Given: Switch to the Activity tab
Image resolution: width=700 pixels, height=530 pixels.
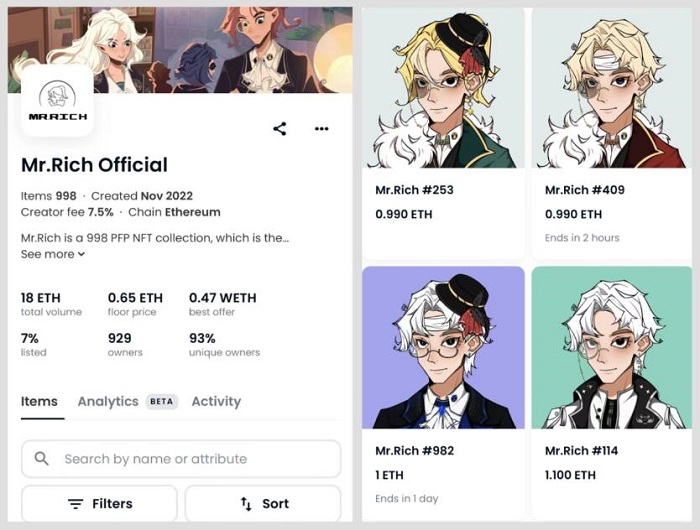Looking at the screenshot, I should (x=216, y=401).
